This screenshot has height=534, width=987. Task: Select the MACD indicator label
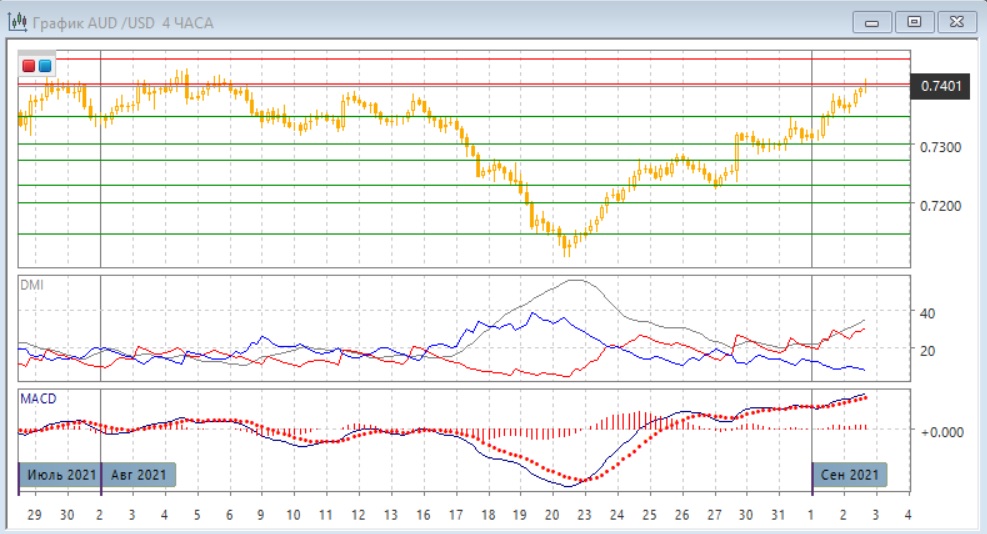pyautogui.click(x=38, y=399)
